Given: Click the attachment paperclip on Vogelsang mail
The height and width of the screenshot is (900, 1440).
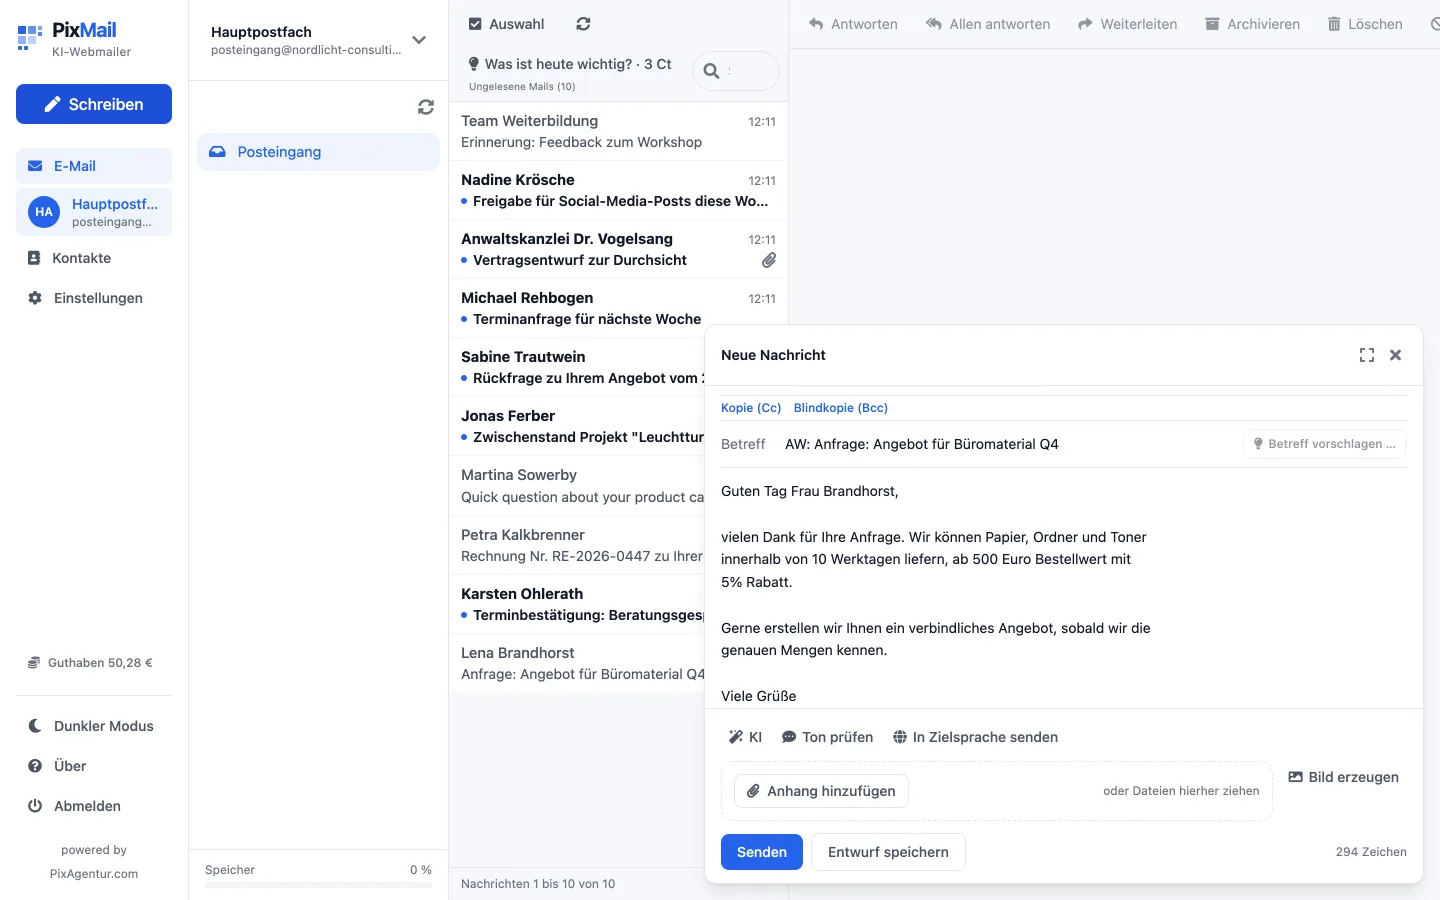Looking at the screenshot, I should coord(768,260).
